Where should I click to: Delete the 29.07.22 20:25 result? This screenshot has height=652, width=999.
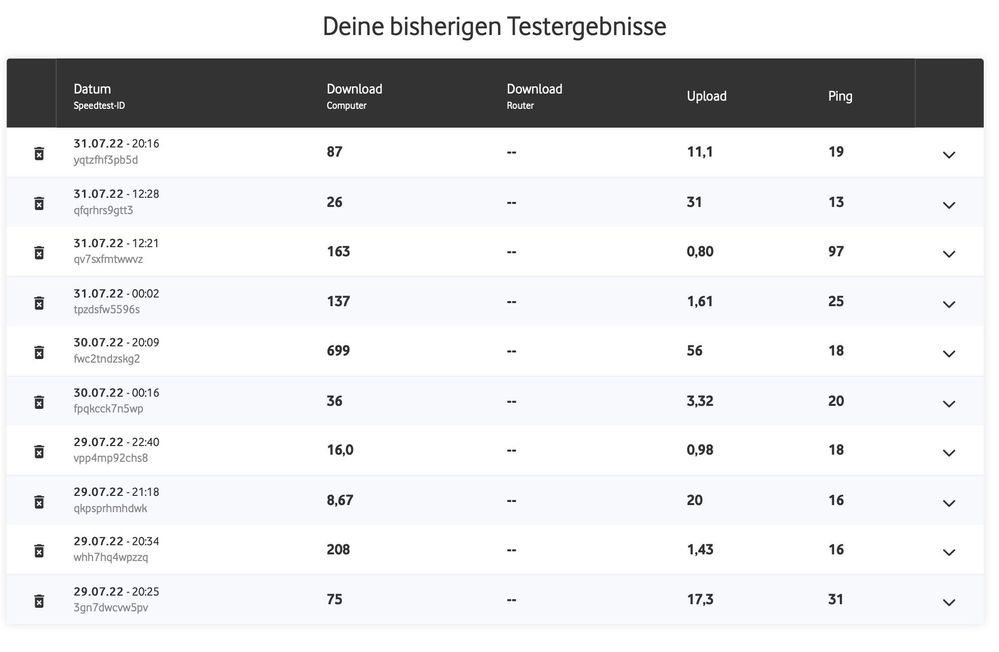click(x=39, y=601)
